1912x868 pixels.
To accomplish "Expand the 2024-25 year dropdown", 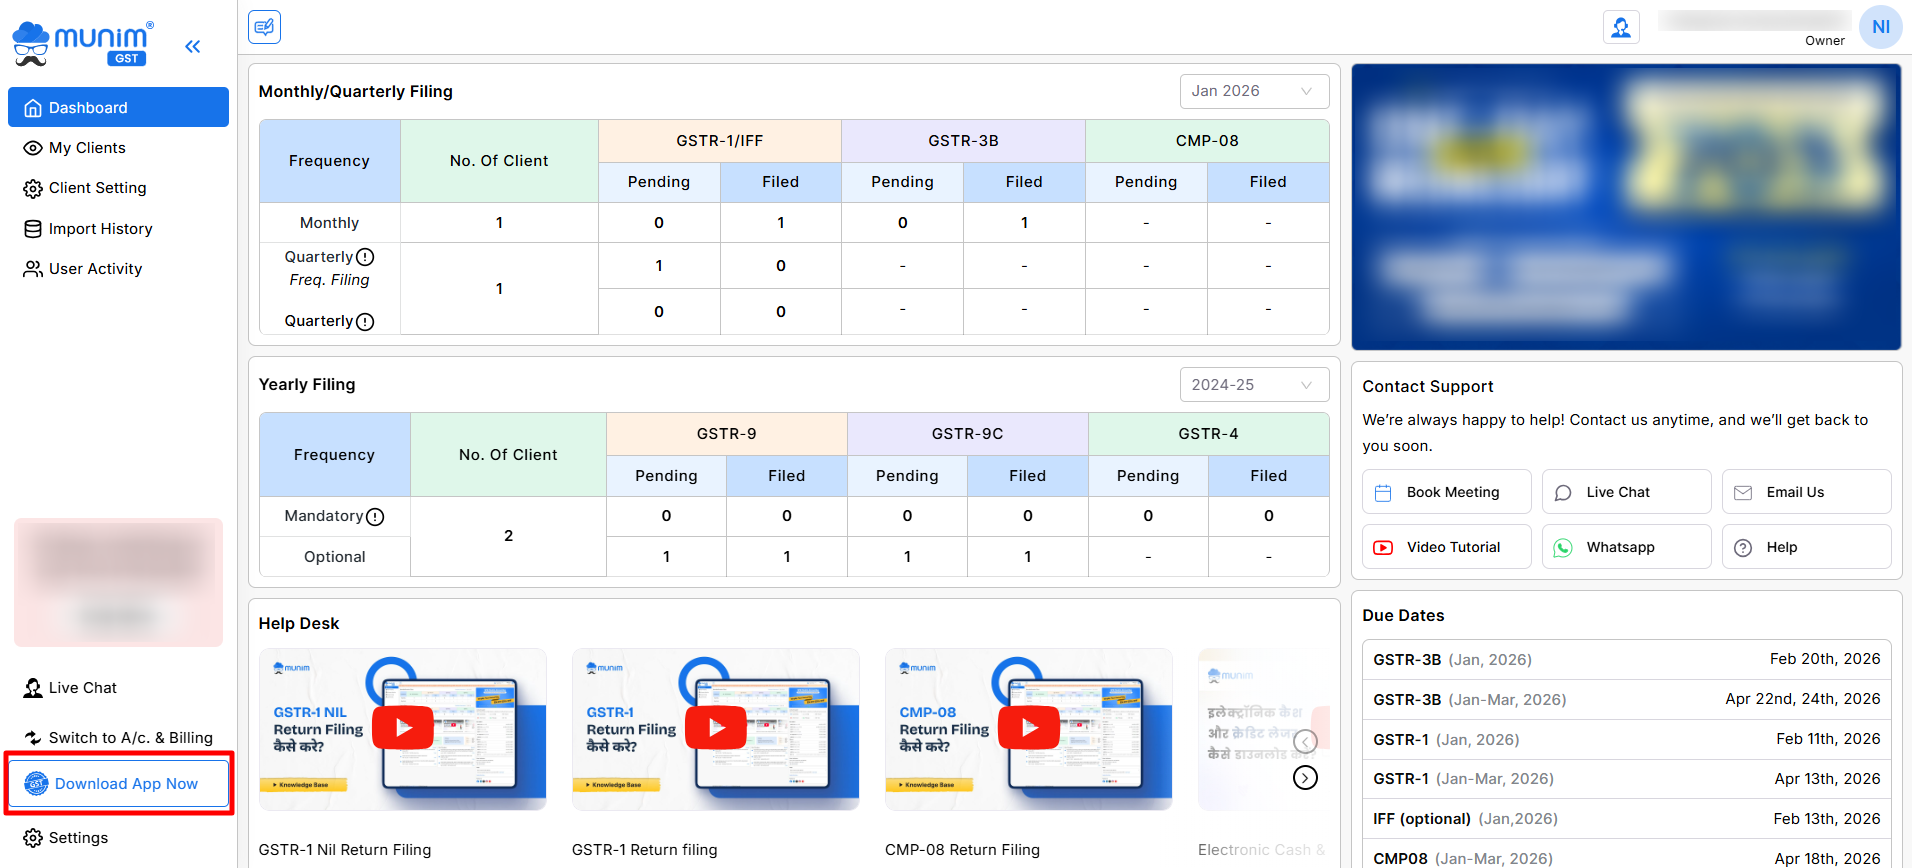I will [1254, 385].
